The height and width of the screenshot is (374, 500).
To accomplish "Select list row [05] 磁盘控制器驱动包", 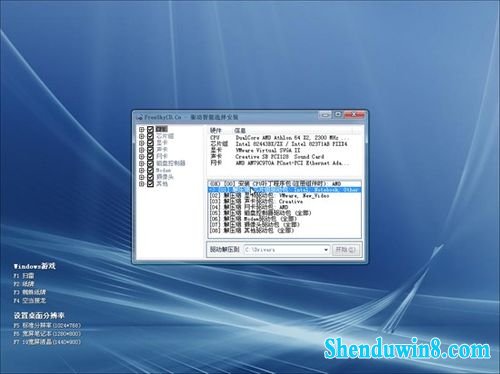I will (x=284, y=213).
